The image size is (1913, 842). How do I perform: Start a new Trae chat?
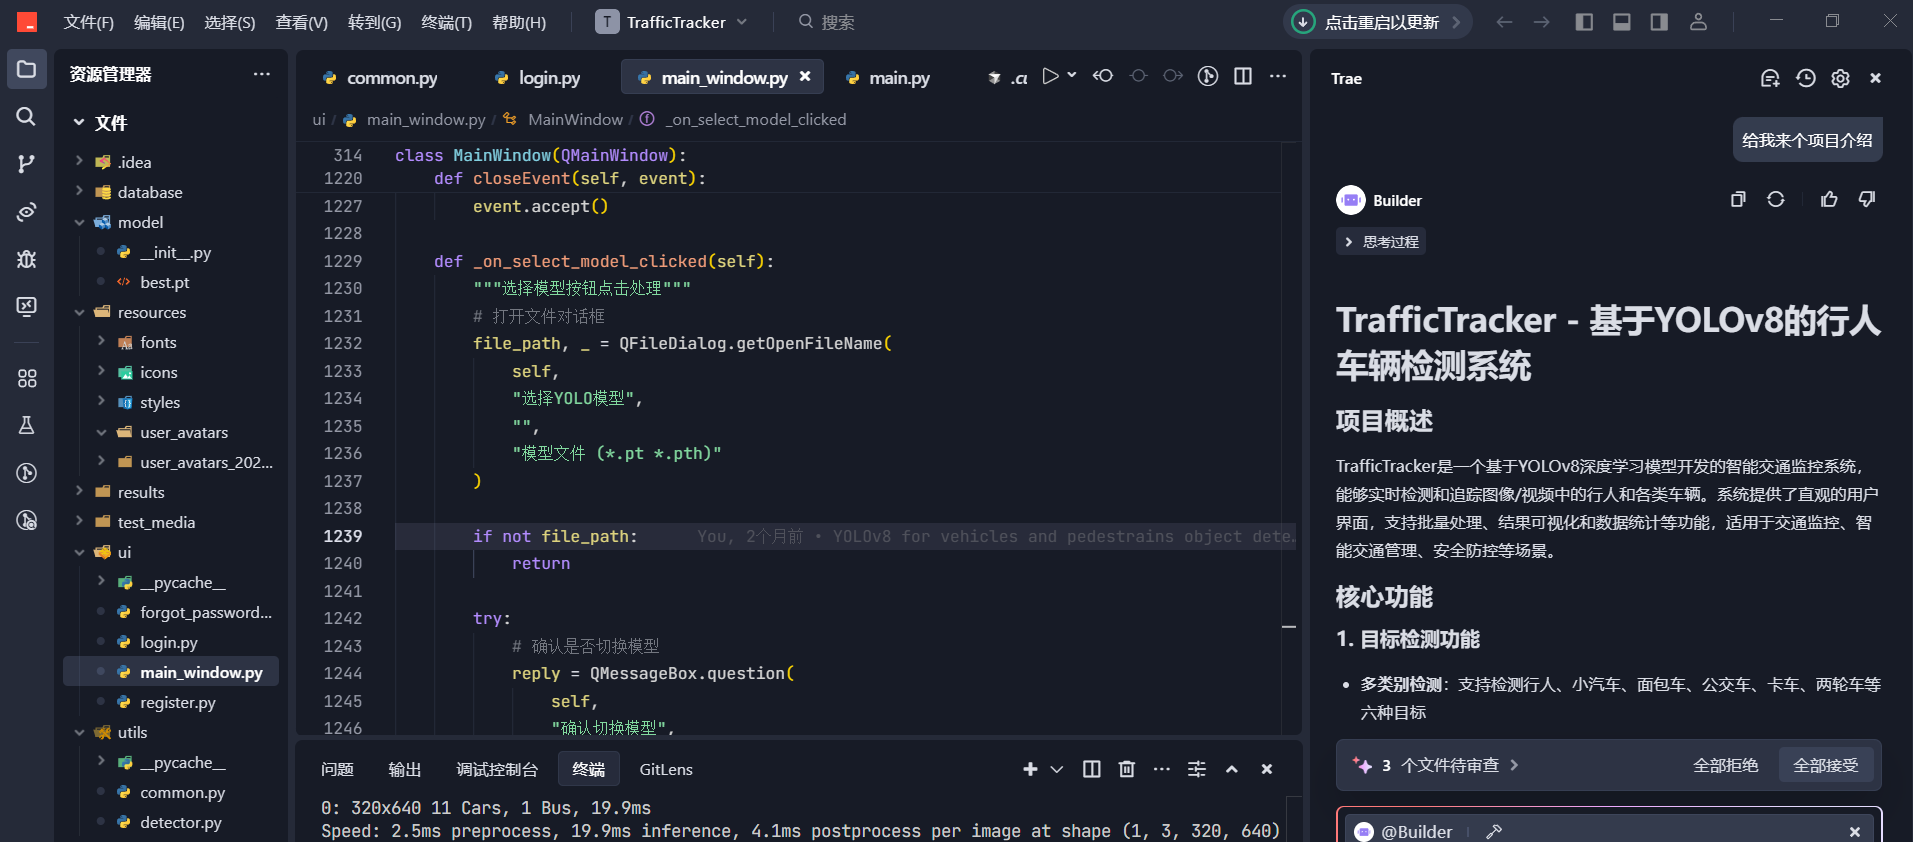1770,78
